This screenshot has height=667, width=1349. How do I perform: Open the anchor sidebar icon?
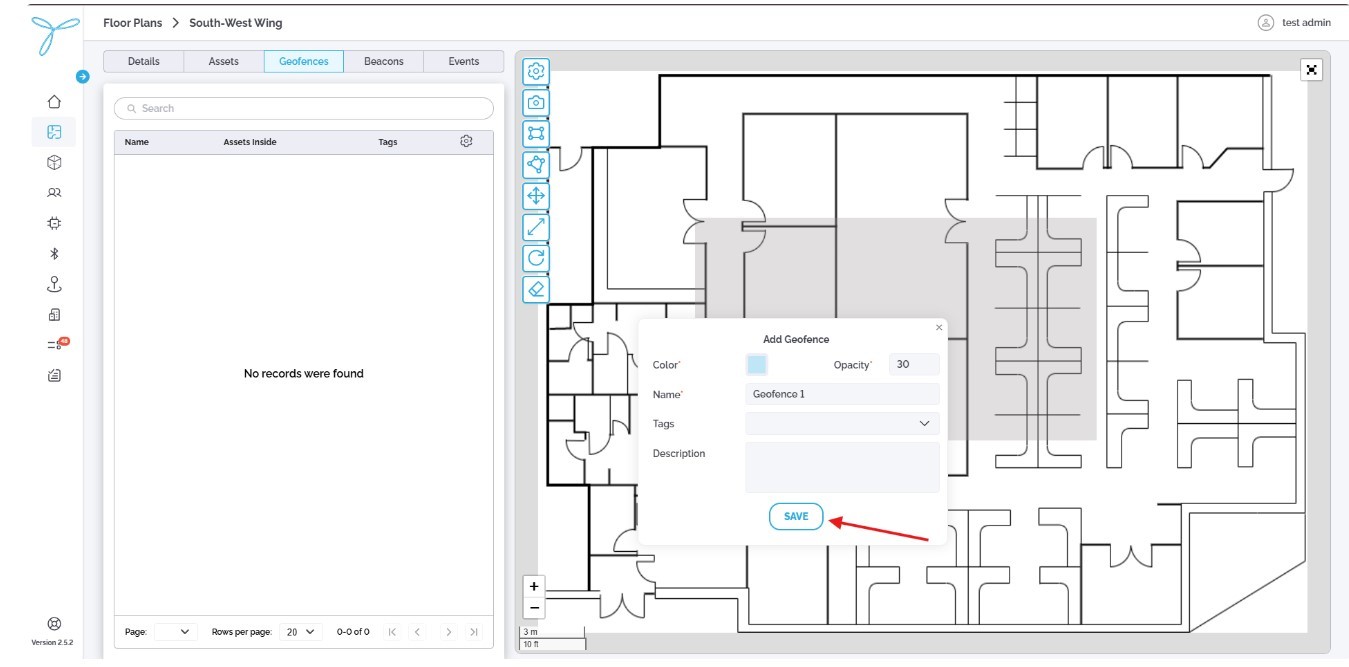point(54,284)
